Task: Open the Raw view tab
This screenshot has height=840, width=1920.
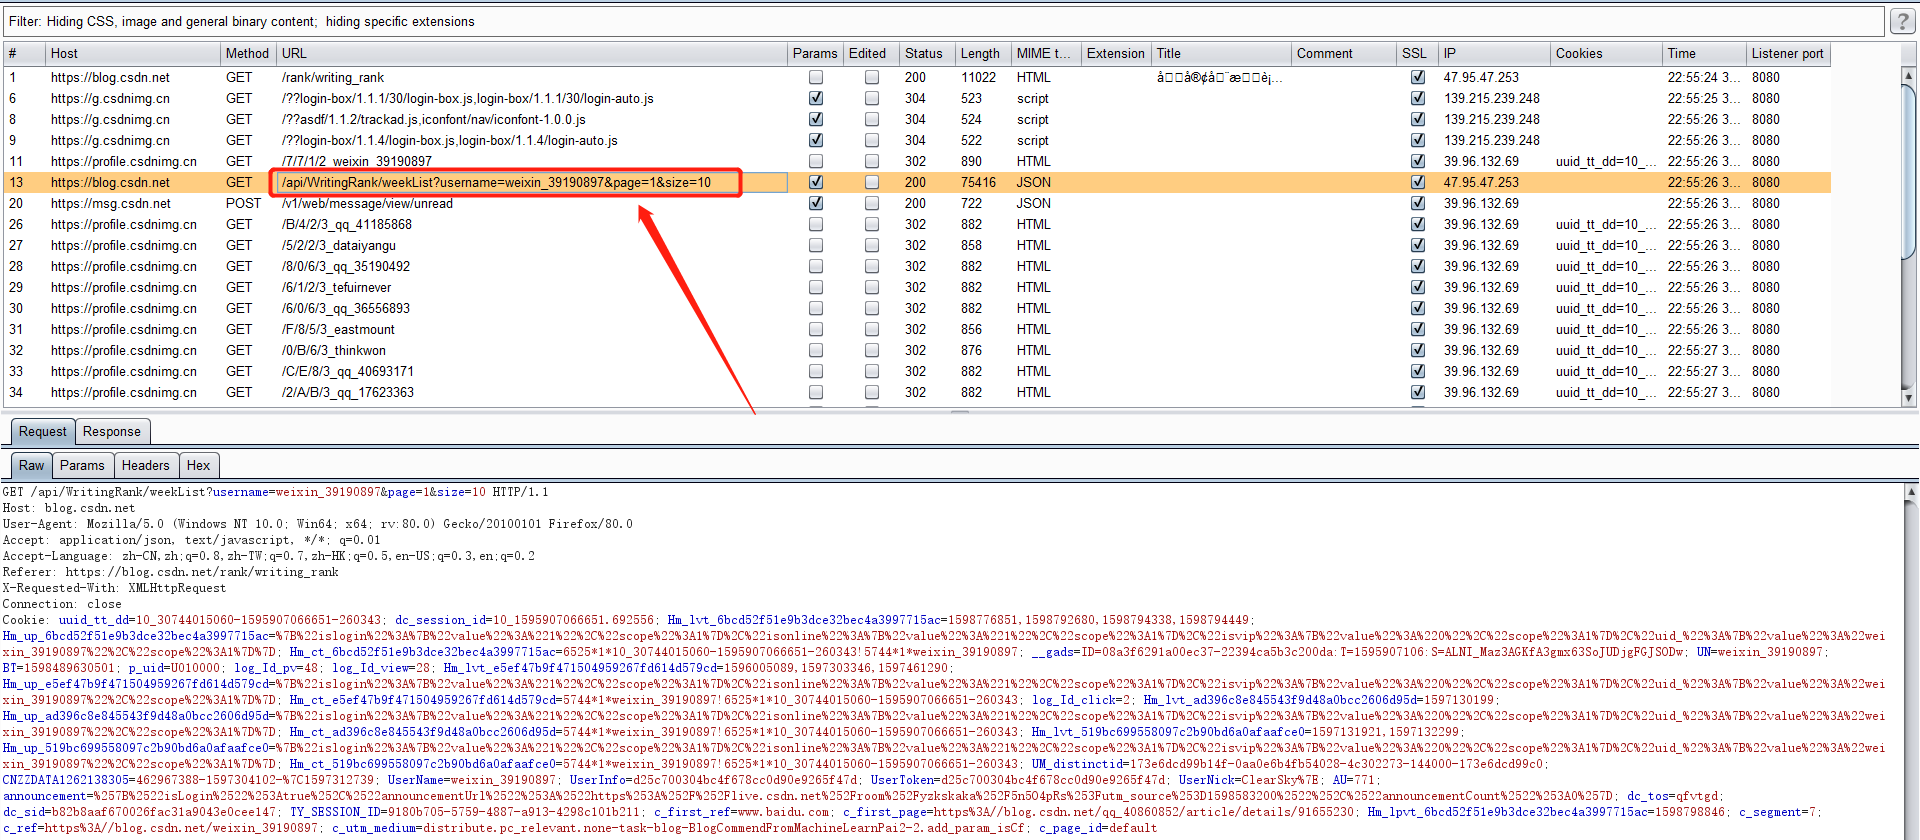Action: coord(32,465)
